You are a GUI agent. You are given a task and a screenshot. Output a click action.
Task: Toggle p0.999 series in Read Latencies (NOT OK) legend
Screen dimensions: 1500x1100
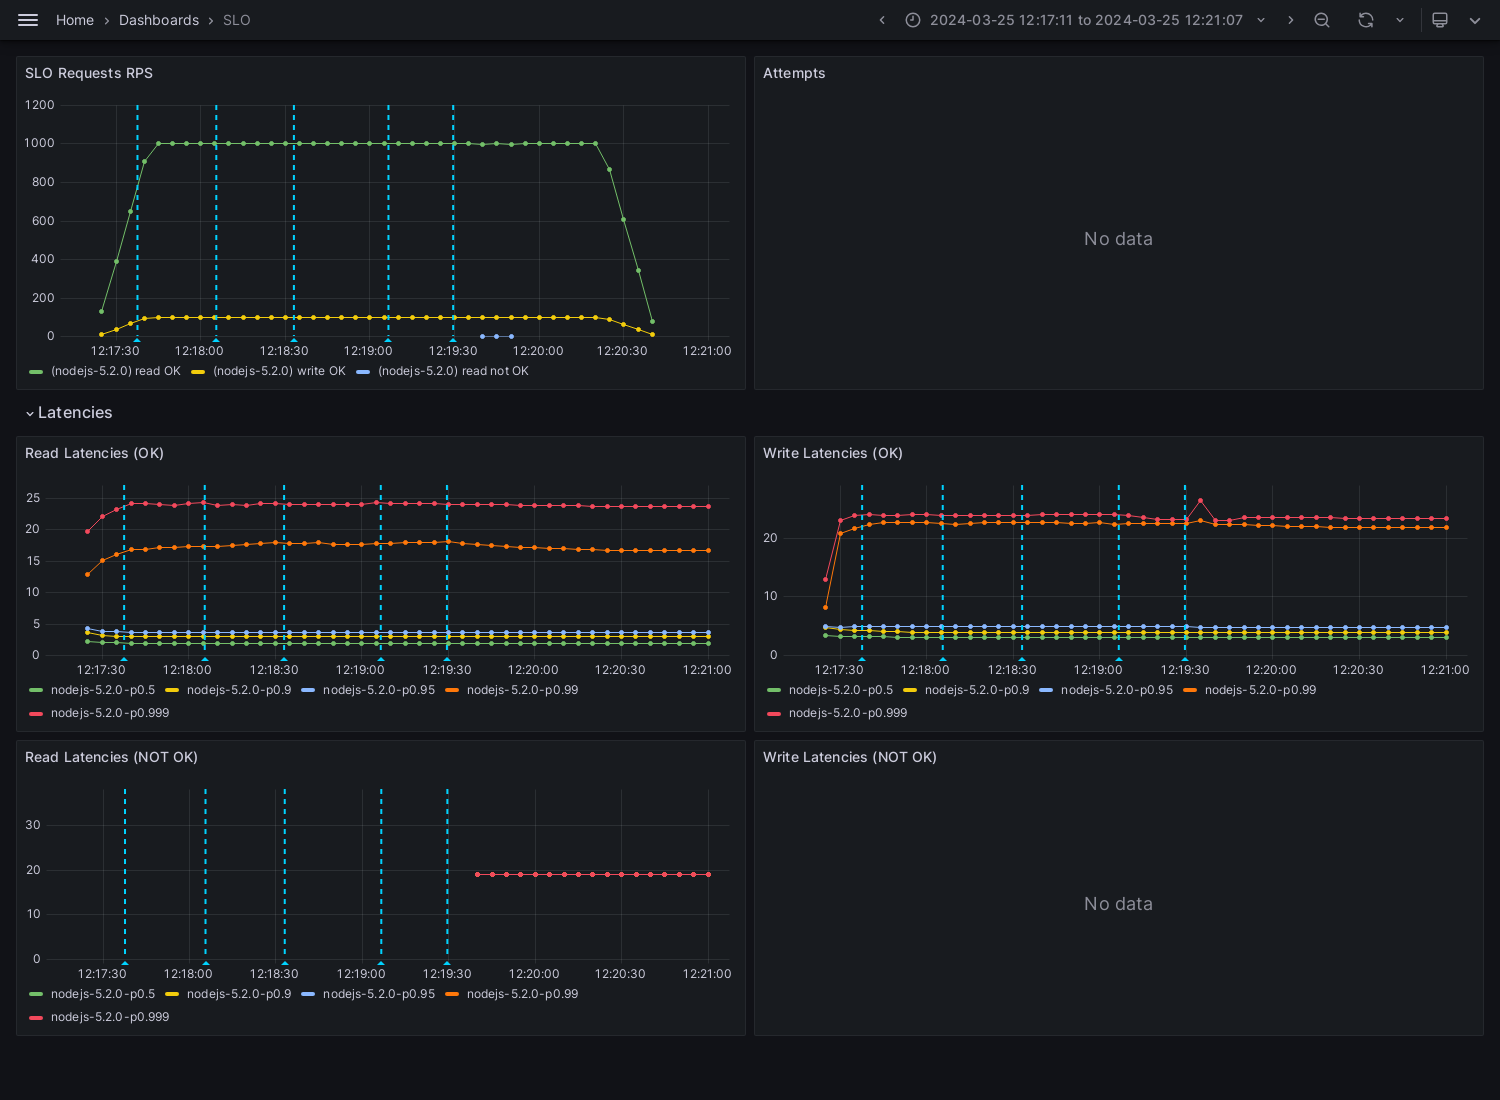[110, 1017]
